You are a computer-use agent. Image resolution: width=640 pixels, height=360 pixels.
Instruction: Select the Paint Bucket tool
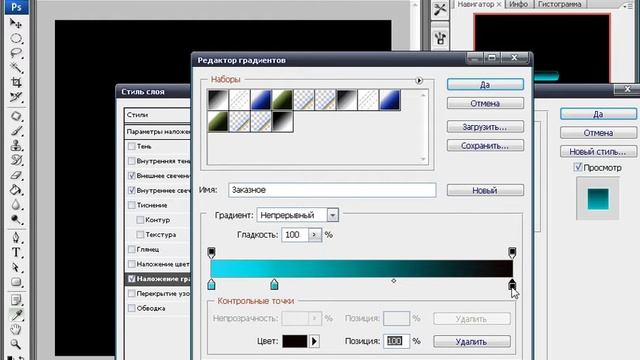click(16, 190)
